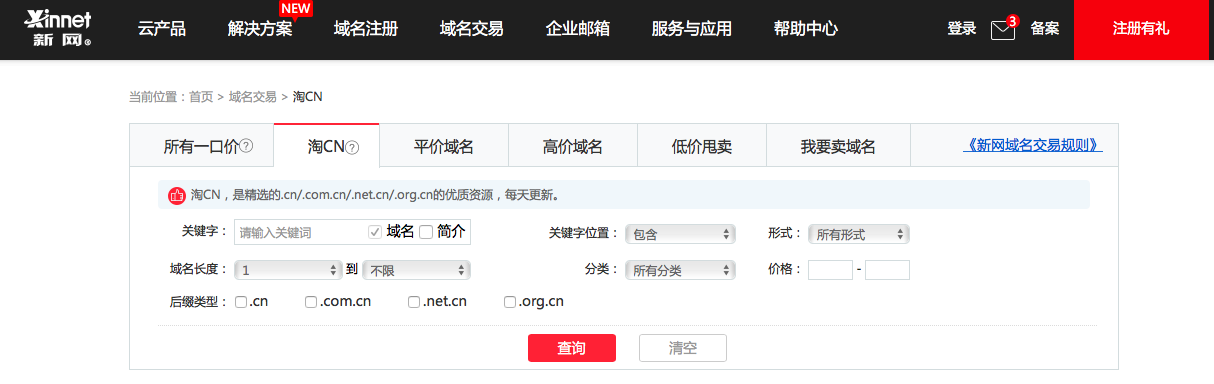Switch to the 高价域名 tab

[573, 147]
